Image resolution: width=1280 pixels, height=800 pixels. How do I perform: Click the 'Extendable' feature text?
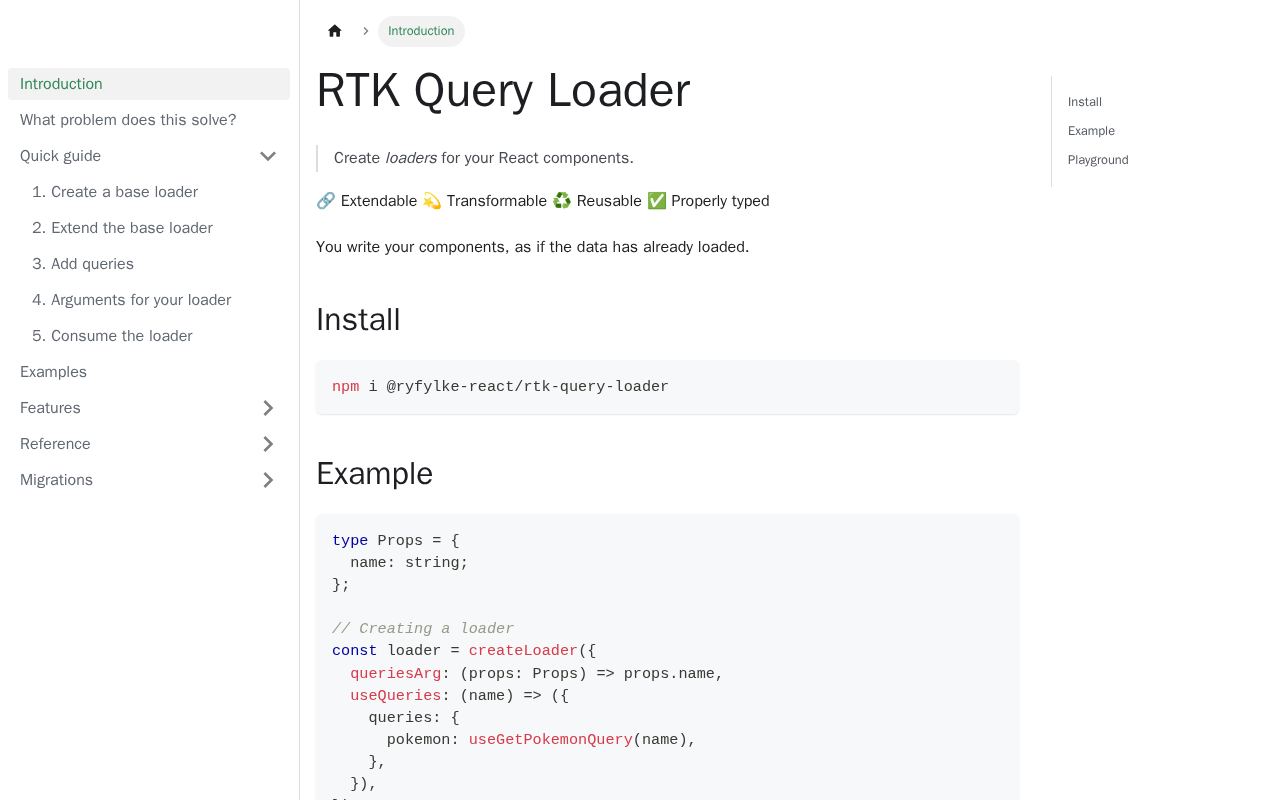[x=379, y=201]
